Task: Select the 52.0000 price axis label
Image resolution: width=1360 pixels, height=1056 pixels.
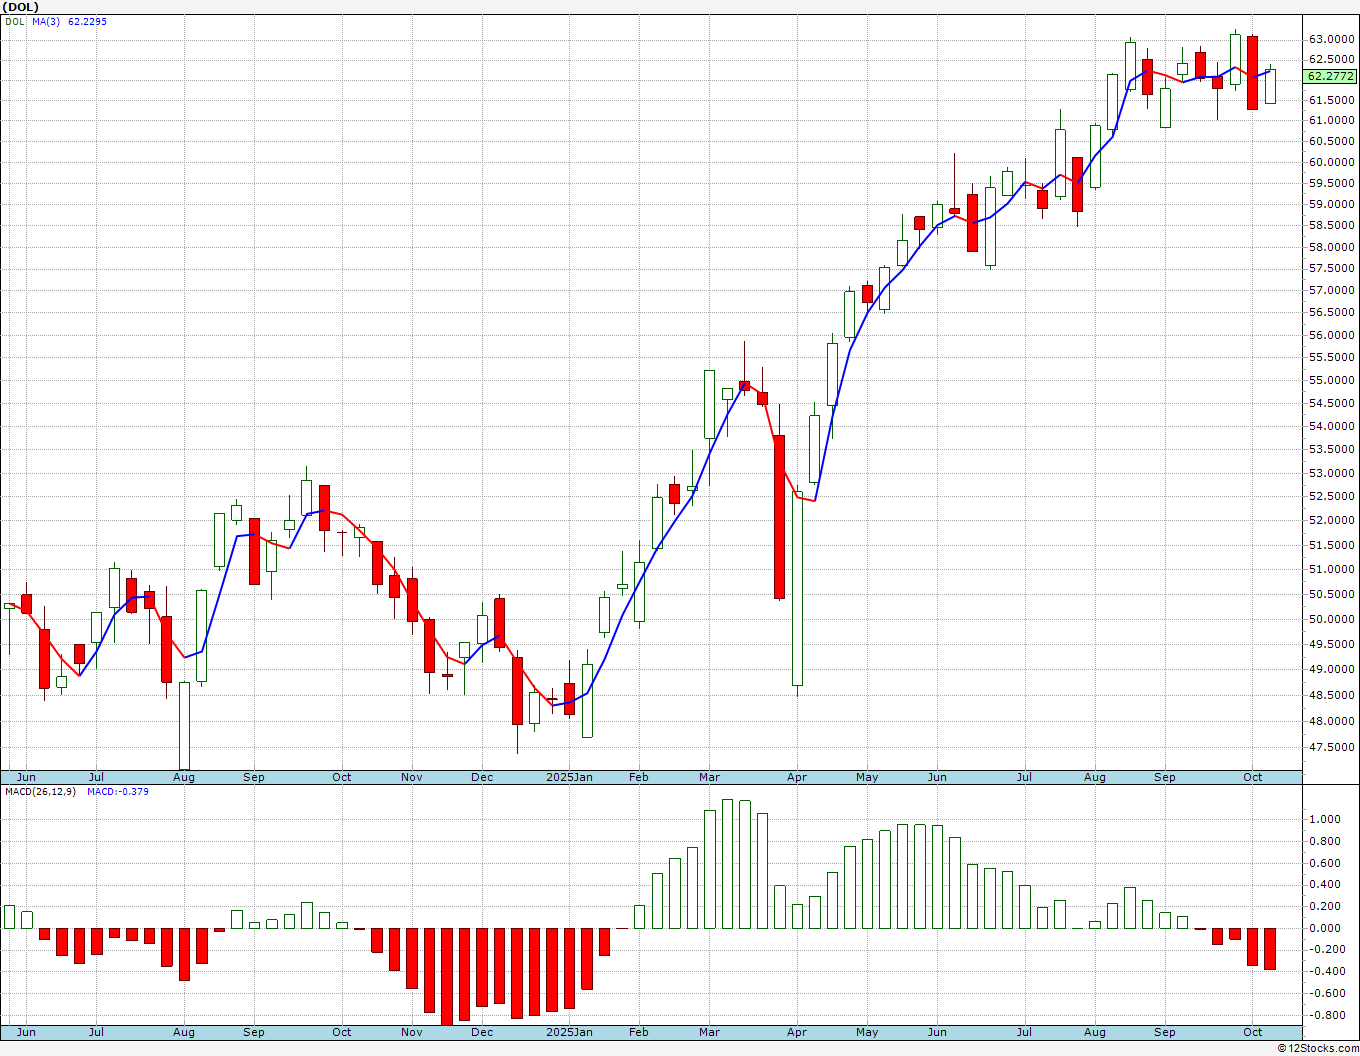Action: [x=1332, y=520]
